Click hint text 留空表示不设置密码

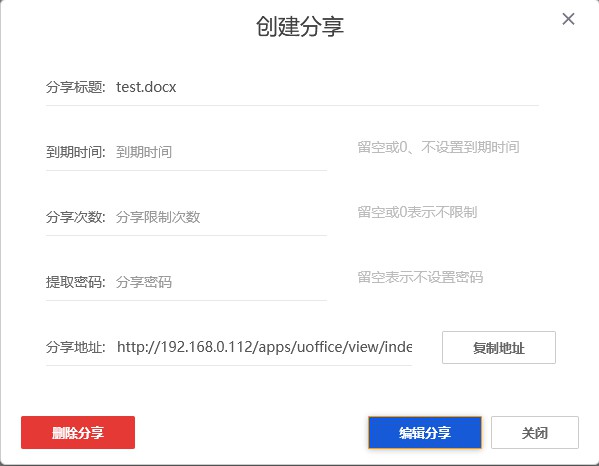(x=420, y=277)
